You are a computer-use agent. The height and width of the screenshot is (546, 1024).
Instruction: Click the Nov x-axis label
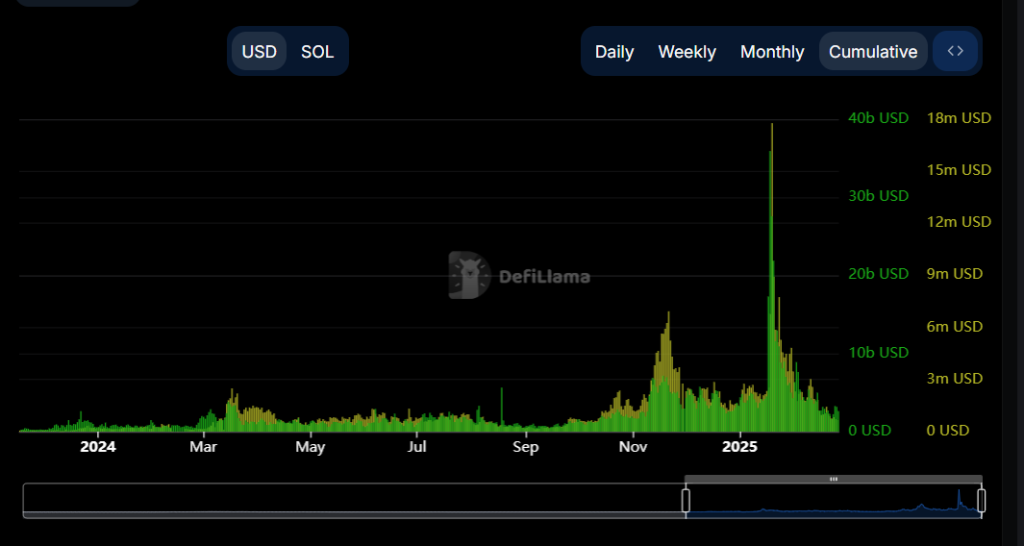click(x=633, y=447)
